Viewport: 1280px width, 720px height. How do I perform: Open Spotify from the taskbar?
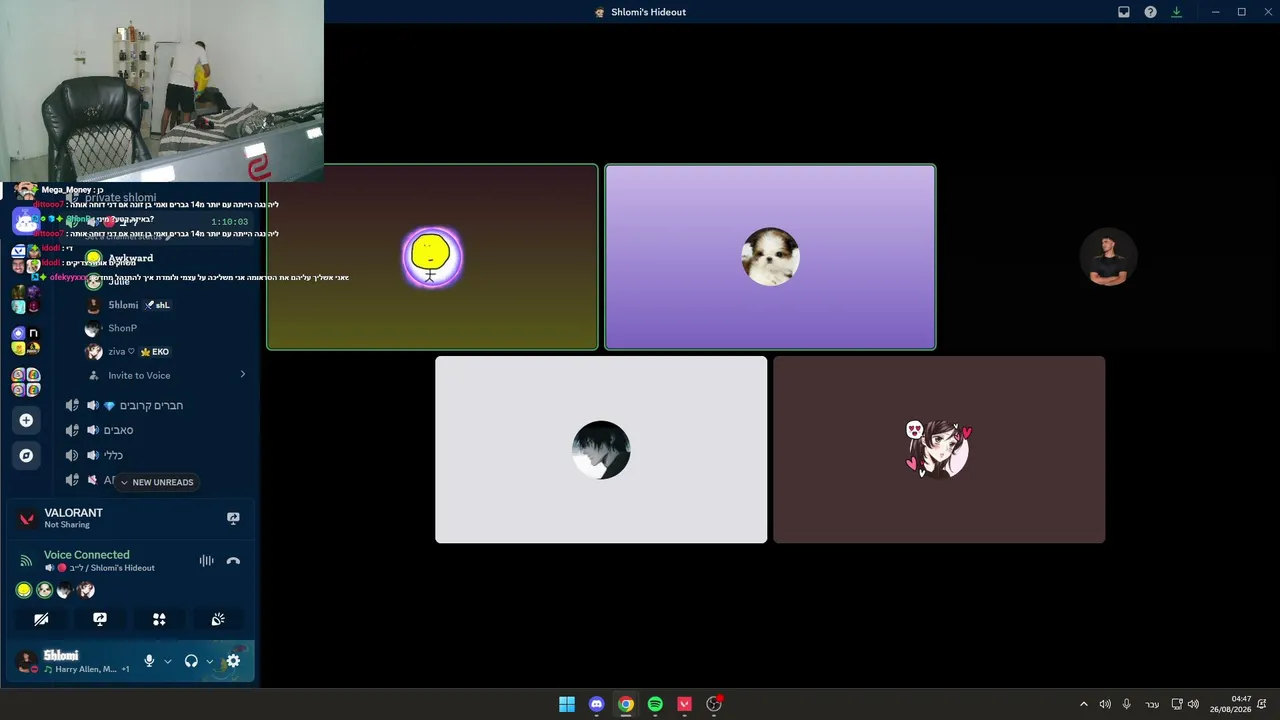click(655, 704)
